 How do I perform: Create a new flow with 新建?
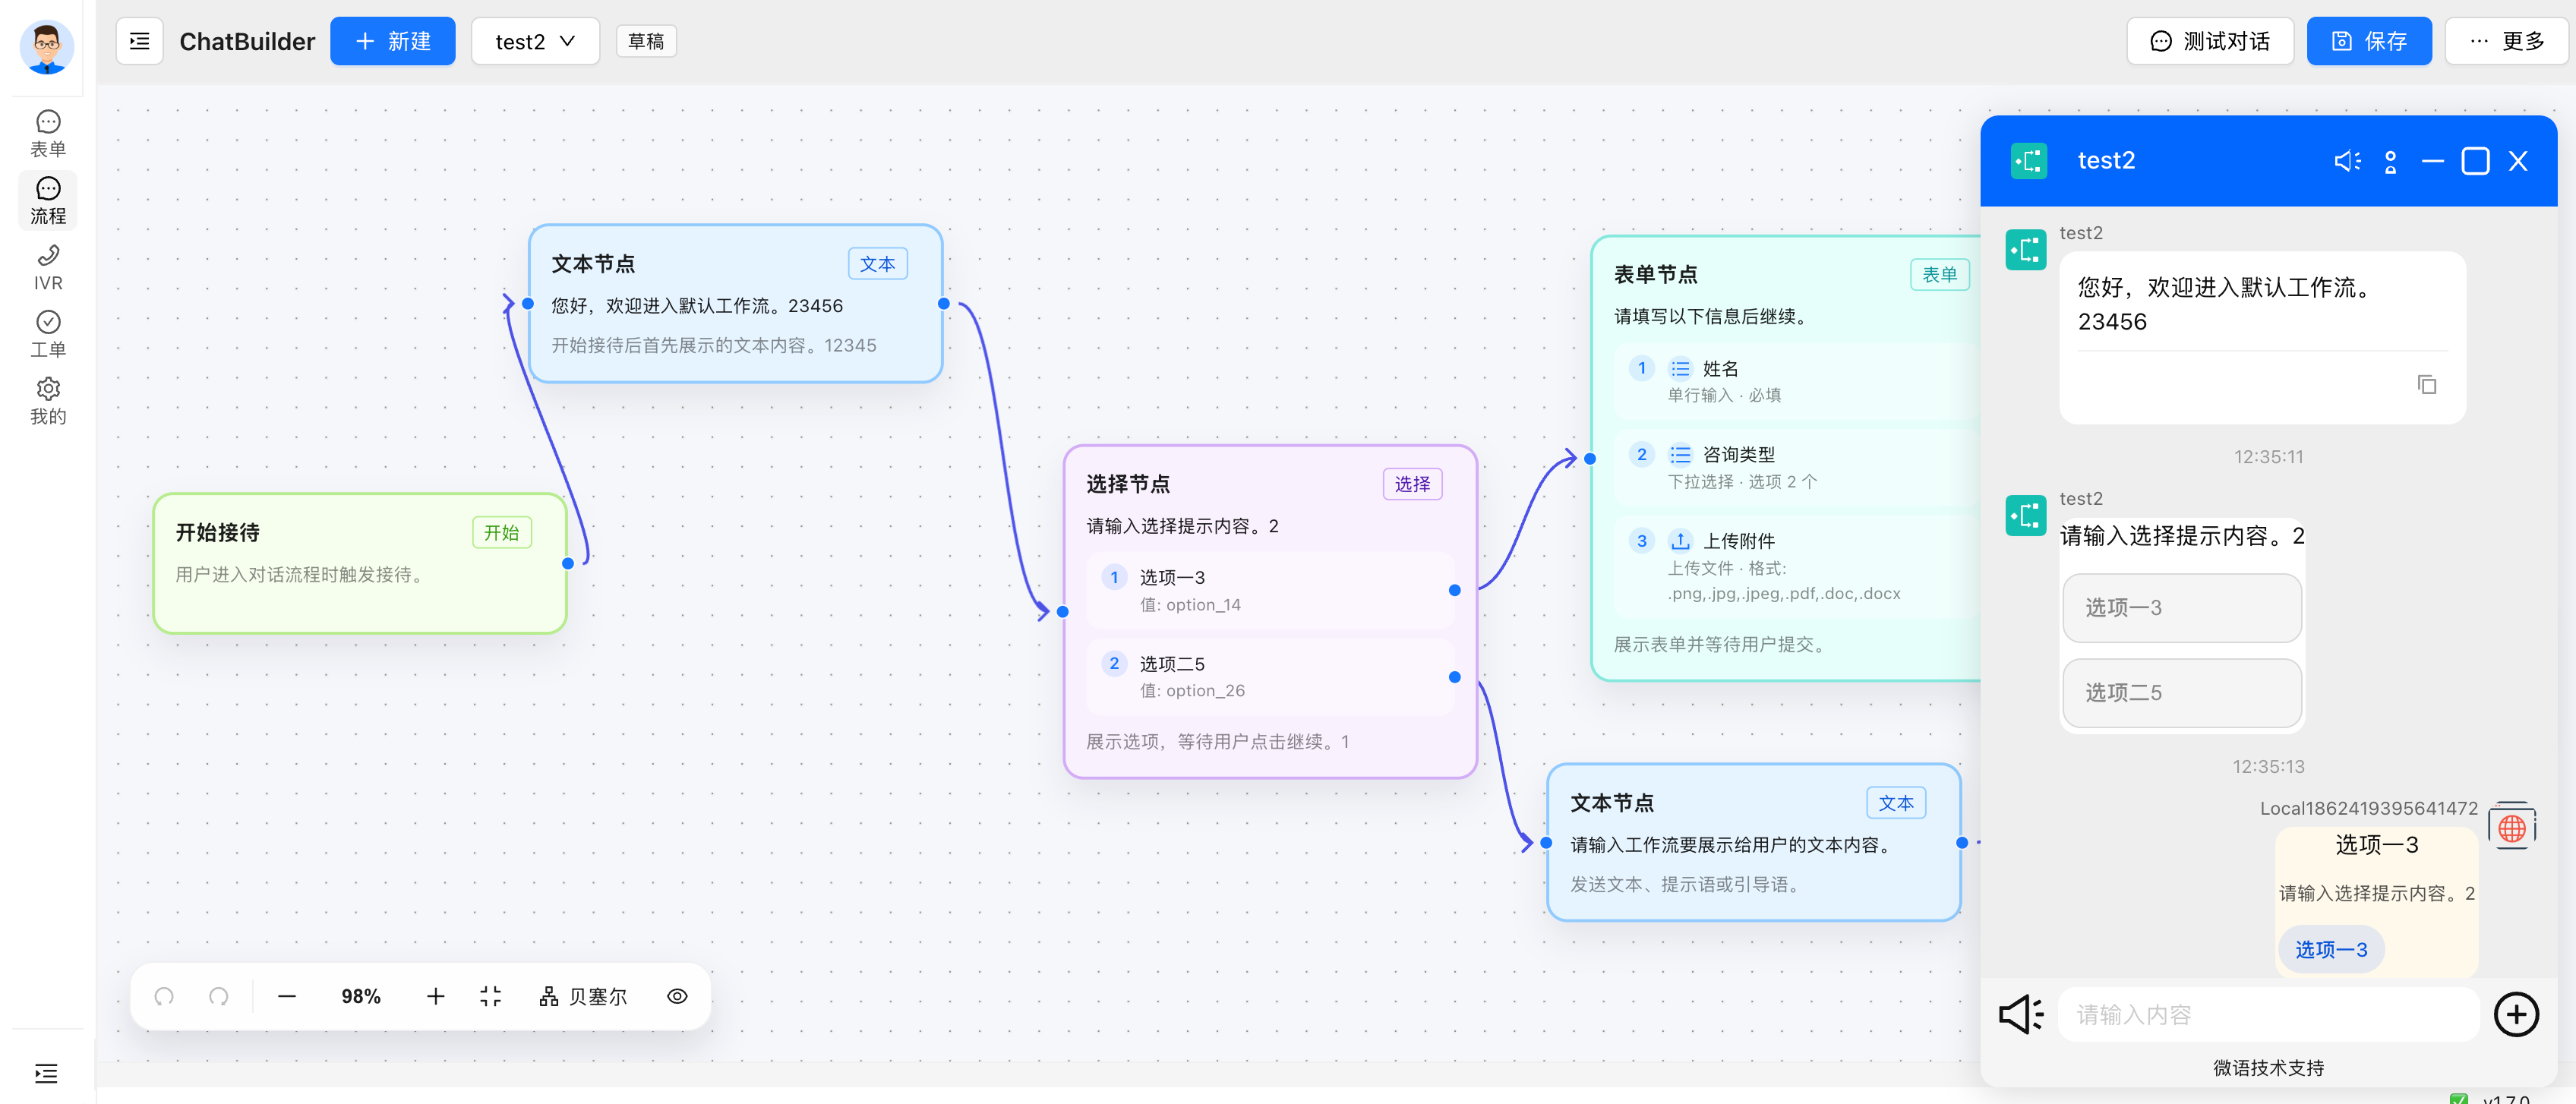(392, 41)
